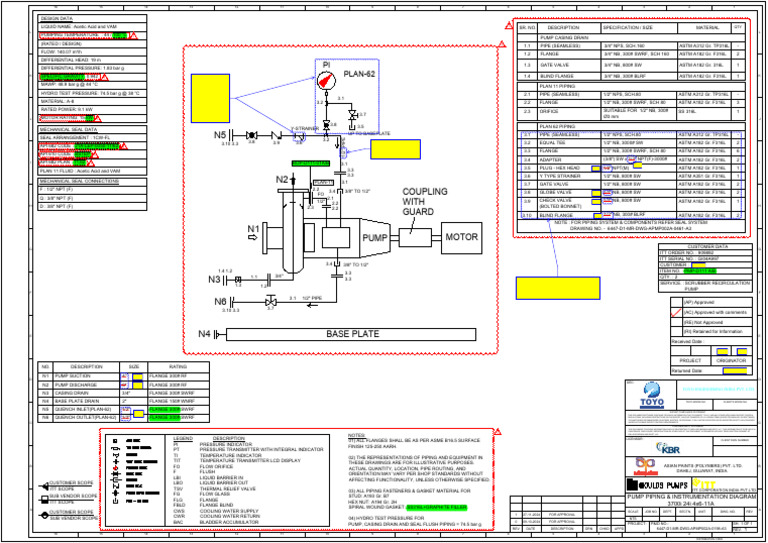Click the MATERIAL: A-8 row
The image size is (768, 543).
[92, 101]
